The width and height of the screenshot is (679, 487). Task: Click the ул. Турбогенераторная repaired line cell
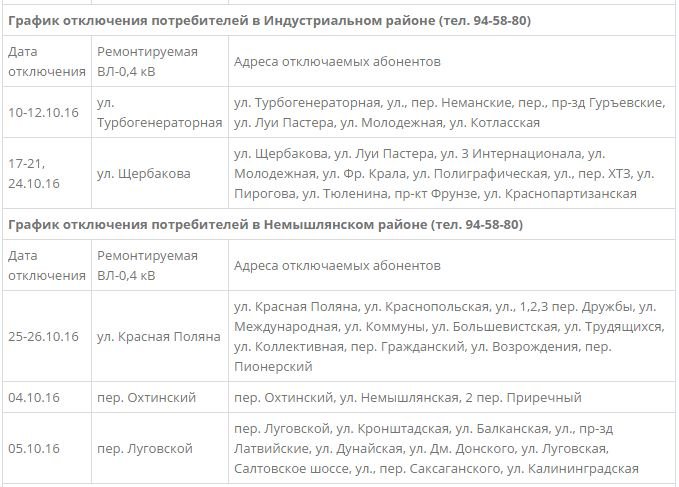(159, 113)
